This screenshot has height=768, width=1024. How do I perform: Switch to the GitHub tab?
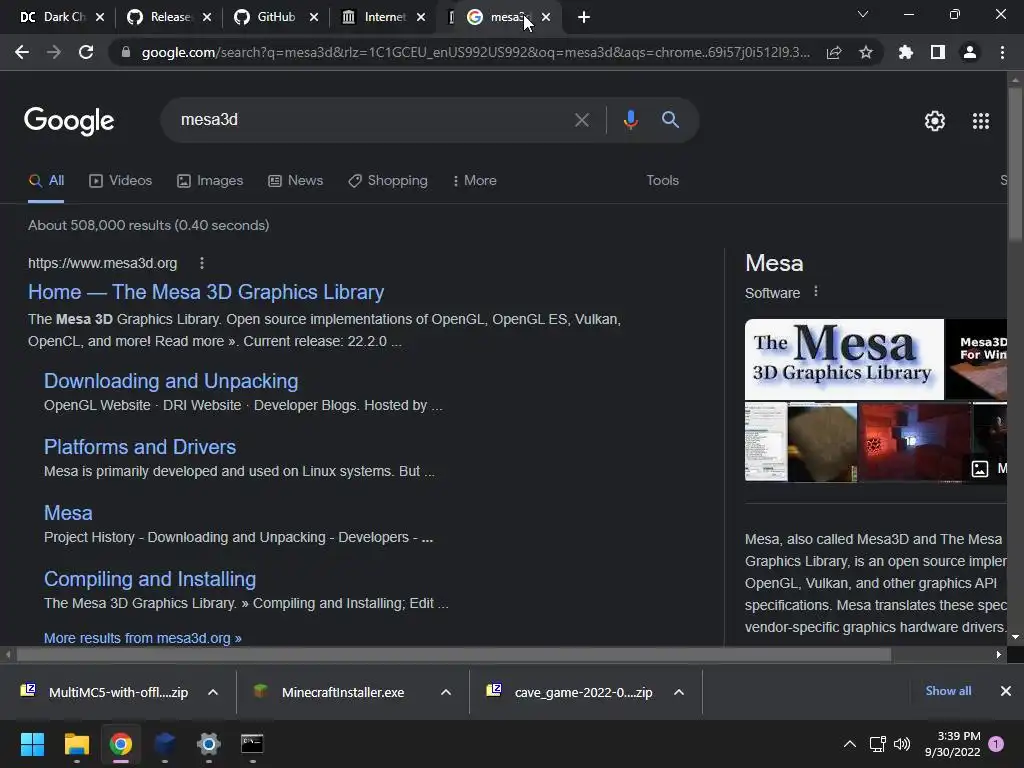click(268, 17)
